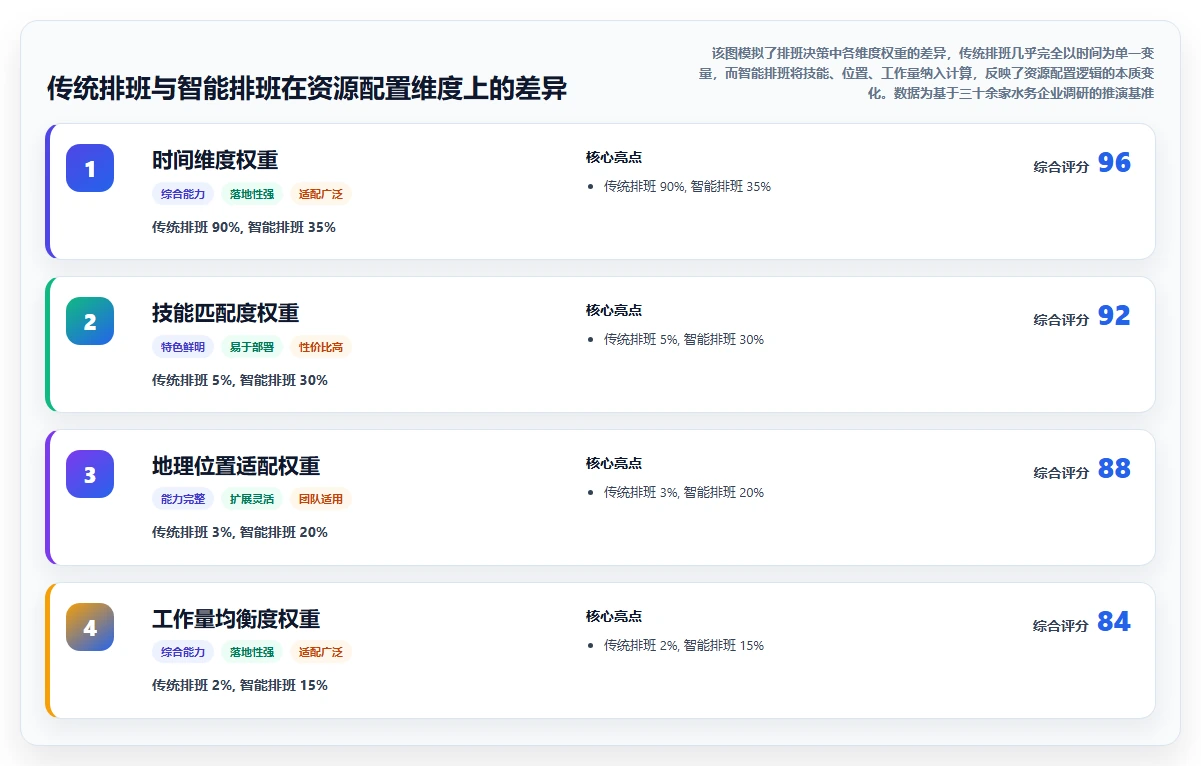Screen dimensions: 1201x766
Task: Click 综合评分 label beside score 96
Action: (1061, 167)
